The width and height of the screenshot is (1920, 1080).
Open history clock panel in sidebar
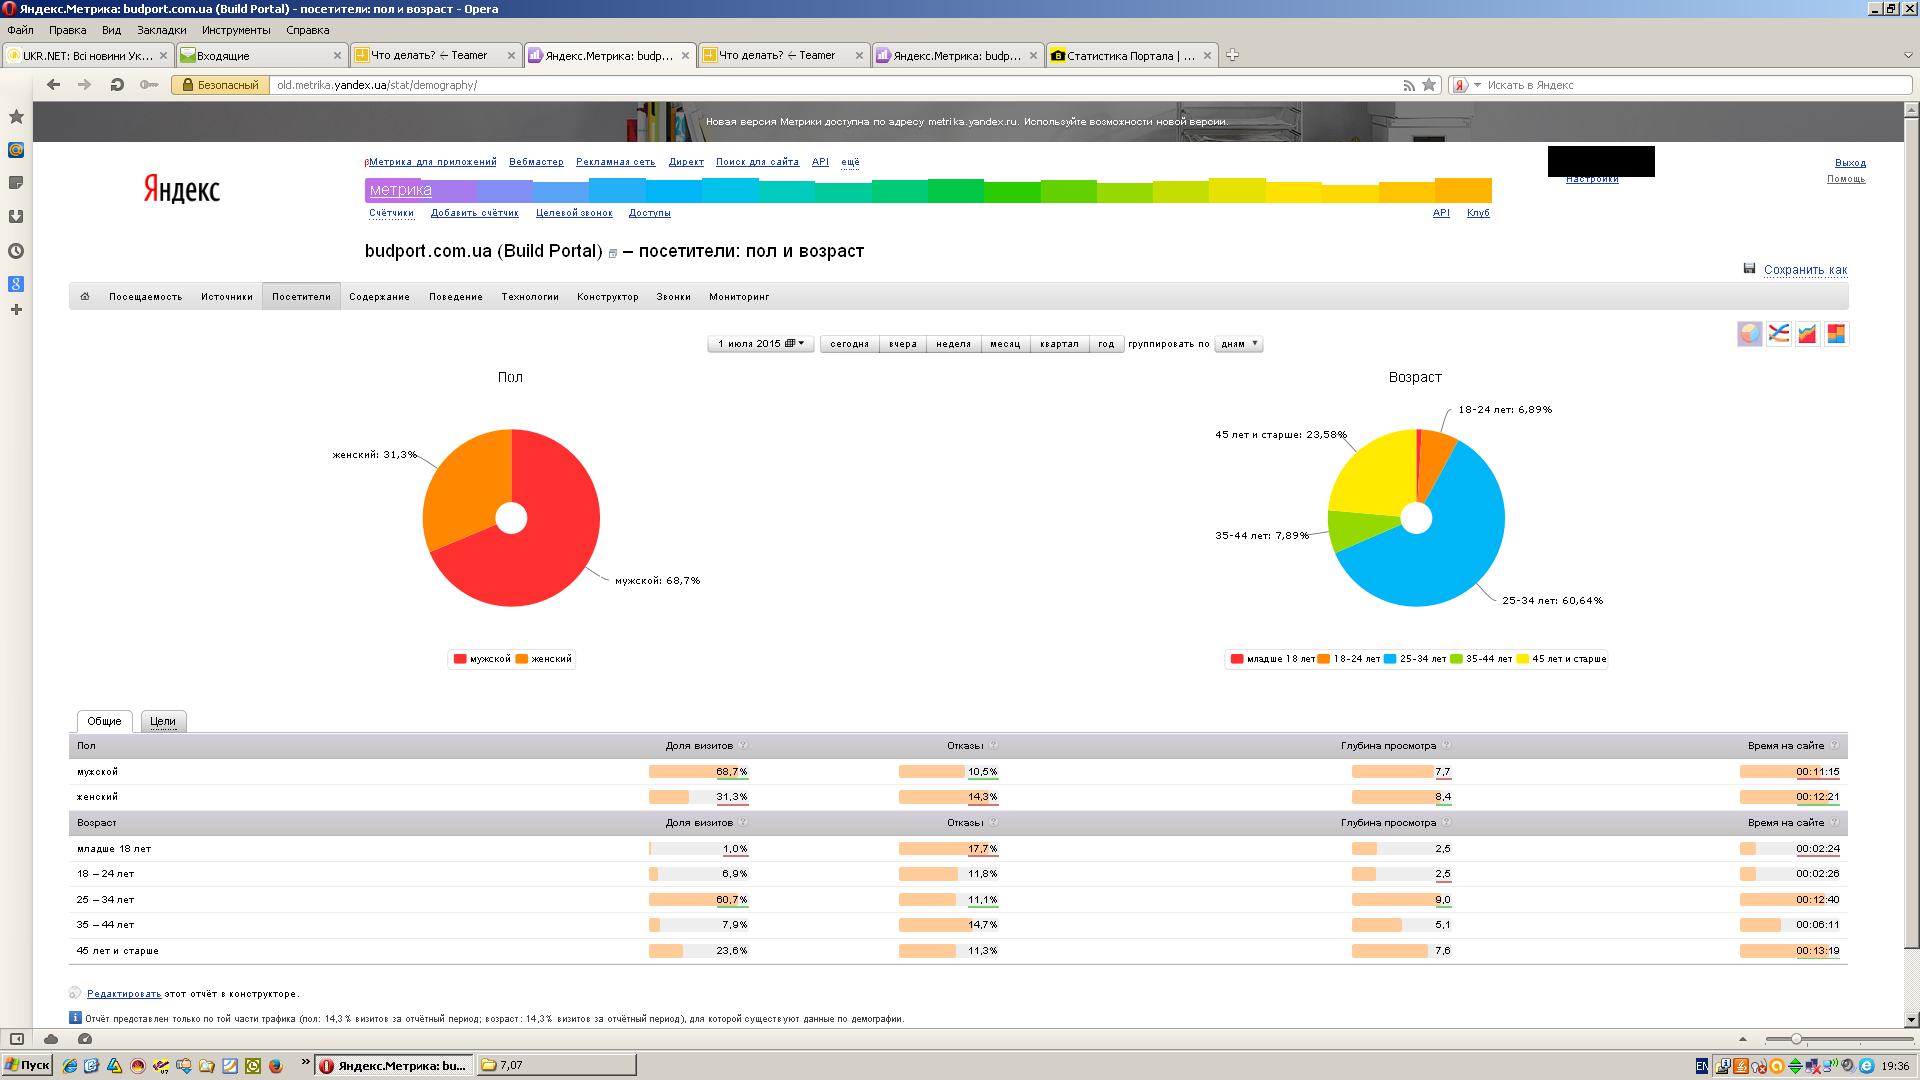click(x=16, y=251)
